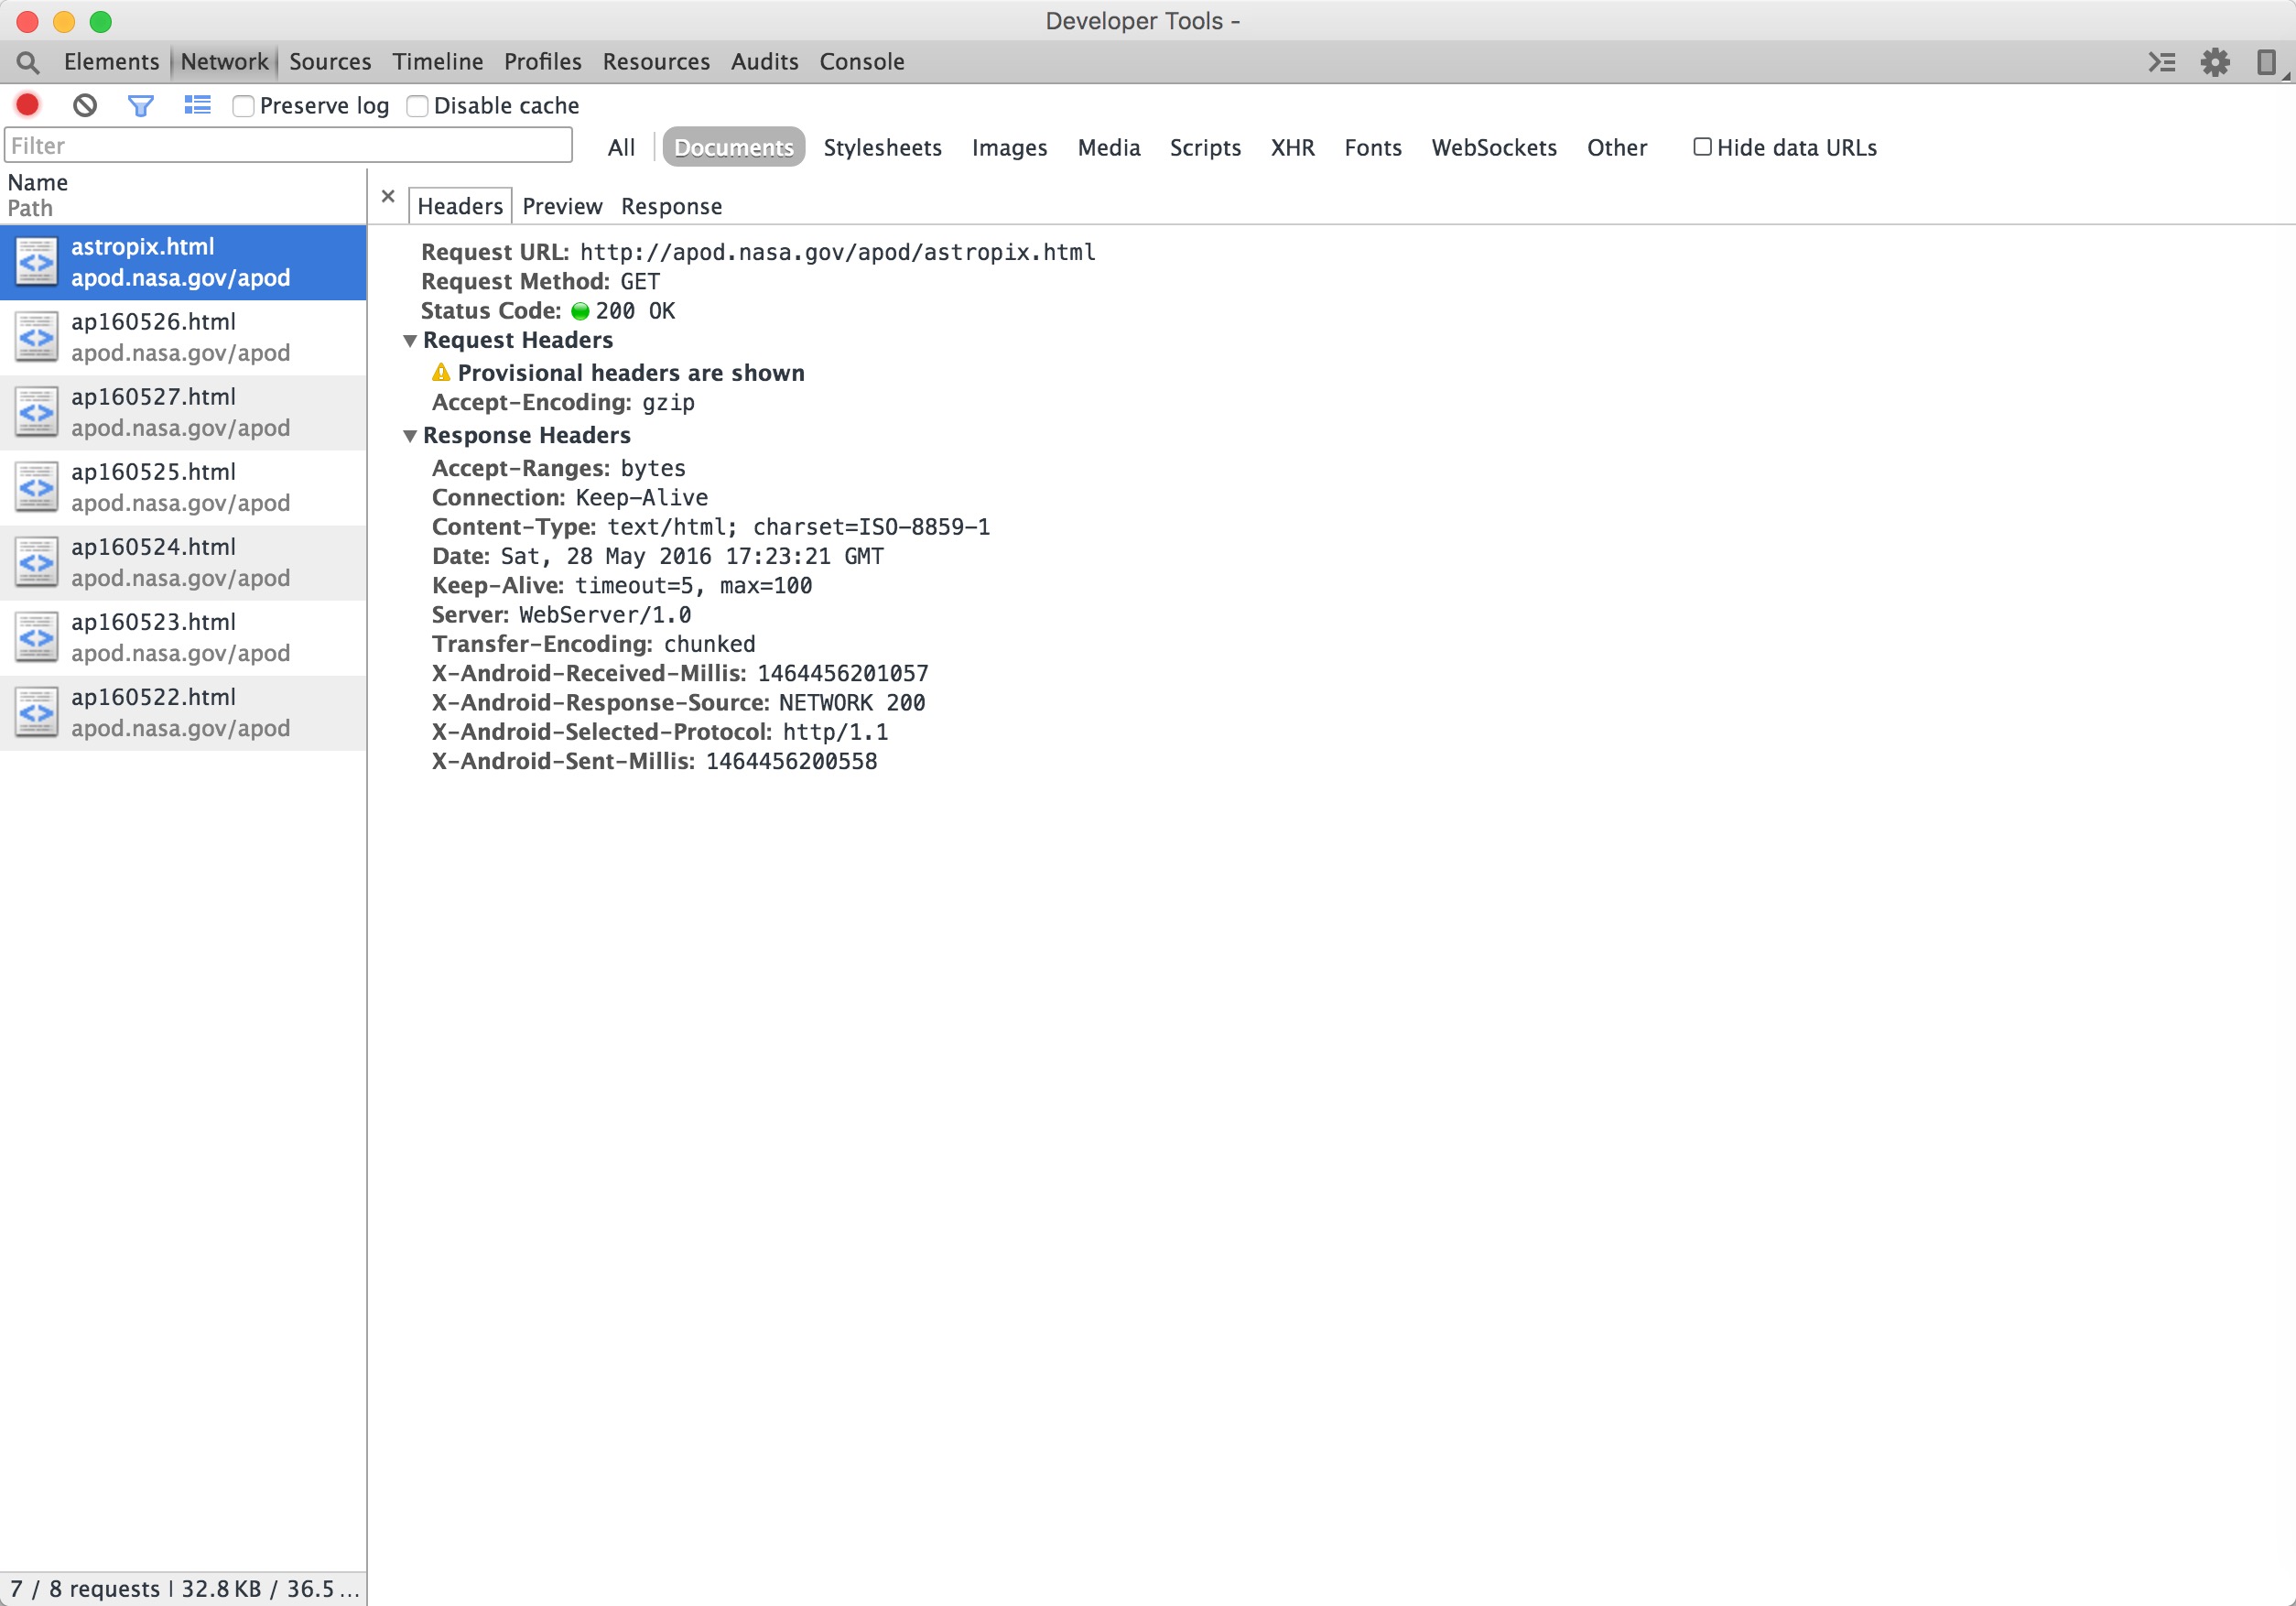
Task: Filter requests by XHR type
Action: (x=1292, y=148)
